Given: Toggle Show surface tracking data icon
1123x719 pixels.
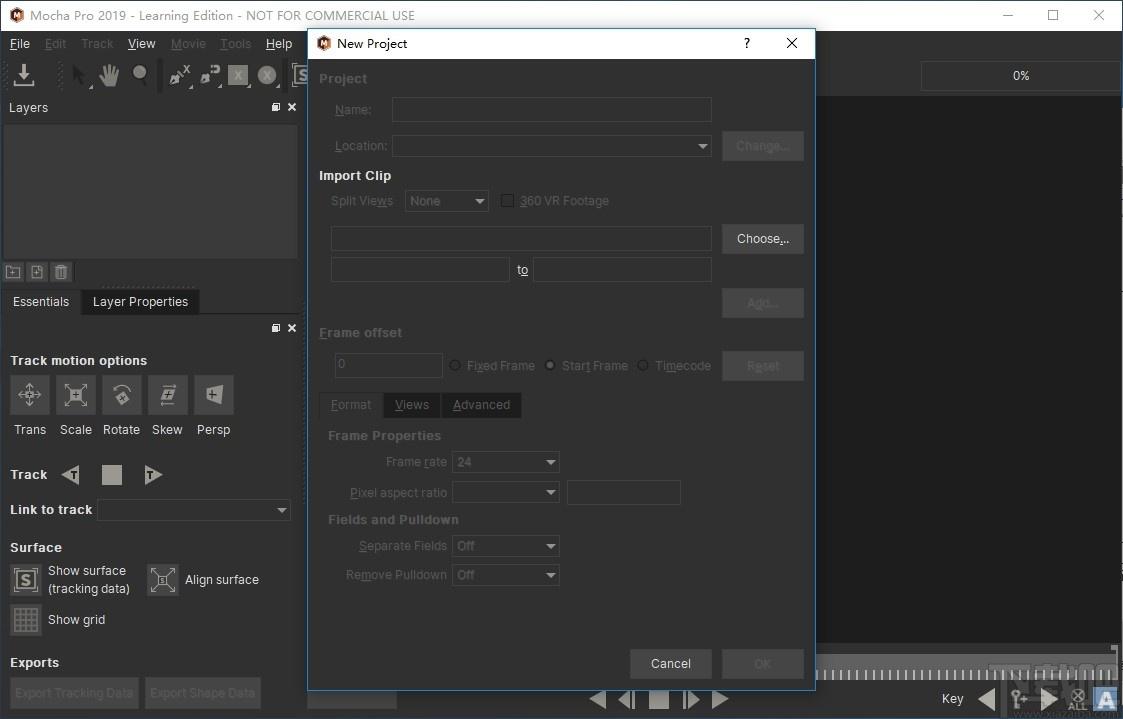Looking at the screenshot, I should pos(26,579).
